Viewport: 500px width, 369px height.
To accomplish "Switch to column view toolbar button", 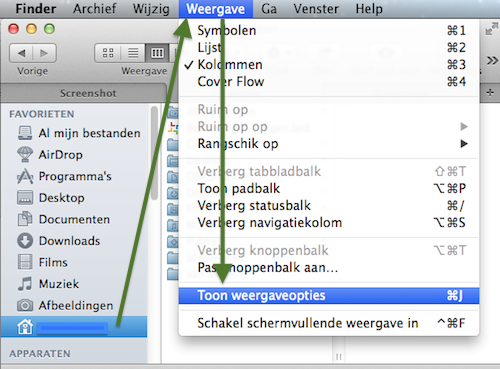I will pos(157,53).
